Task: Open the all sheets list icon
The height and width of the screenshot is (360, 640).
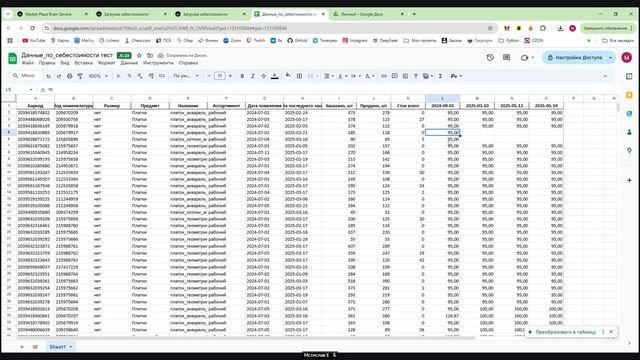Action: [35, 347]
